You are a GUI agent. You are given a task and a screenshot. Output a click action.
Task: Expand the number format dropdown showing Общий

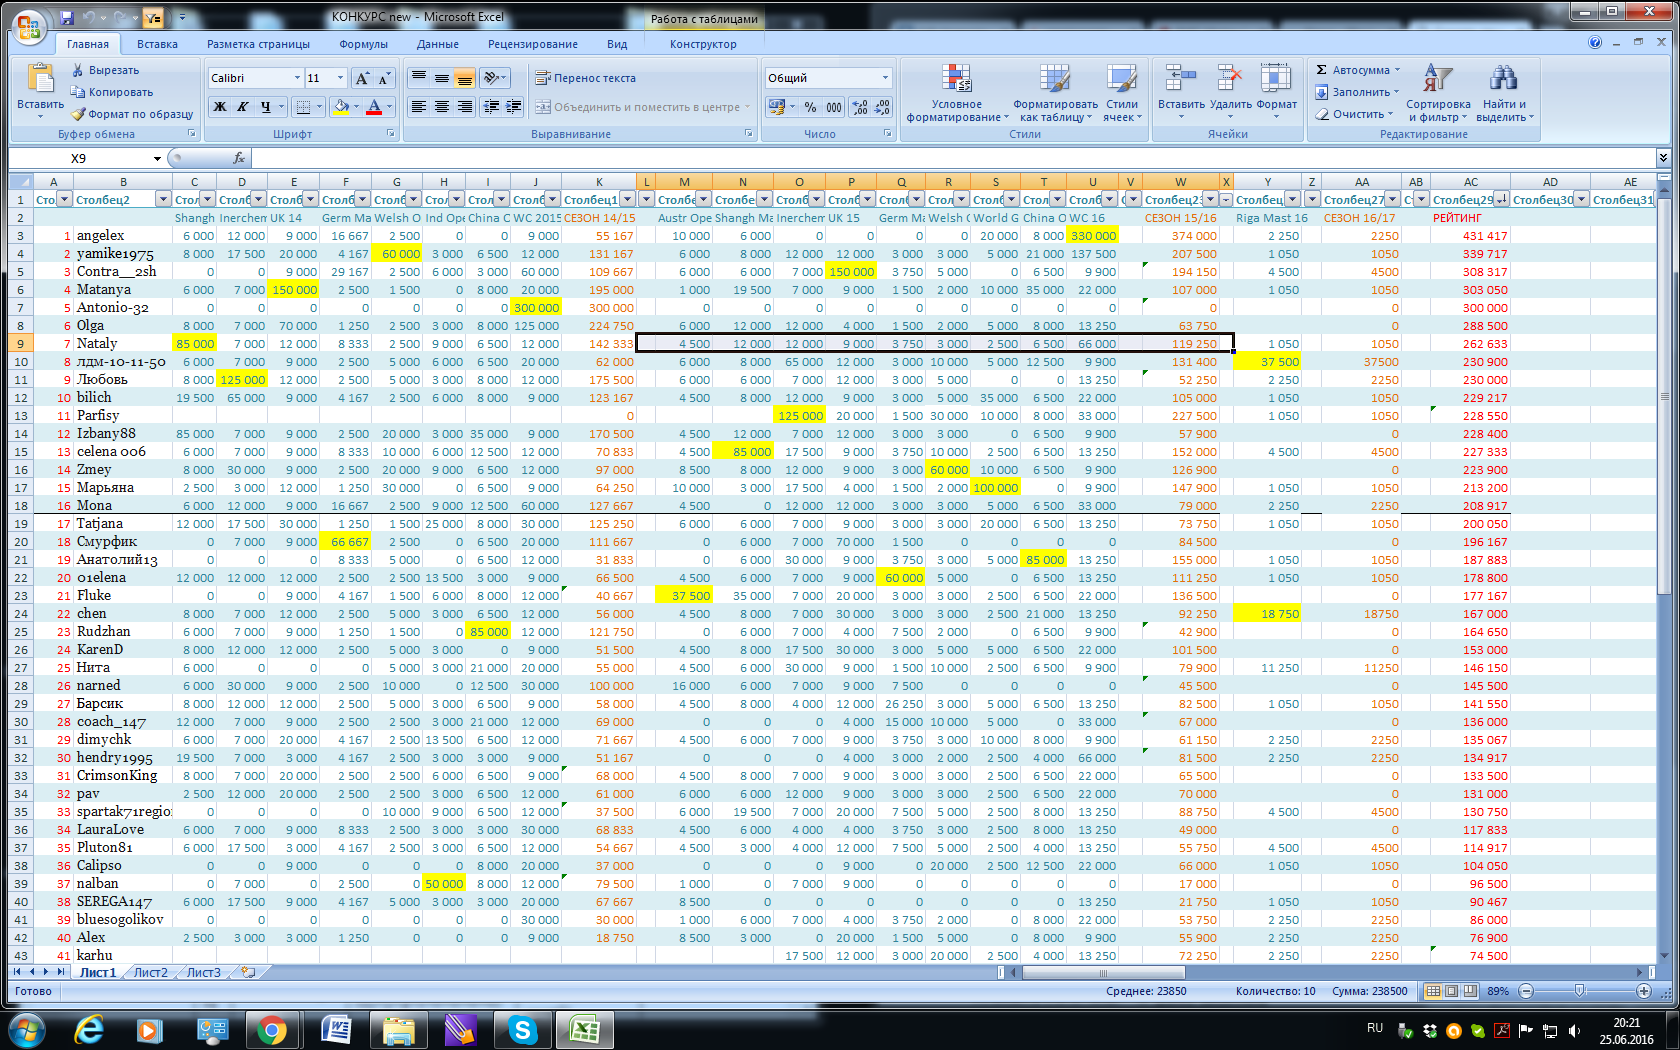click(x=885, y=78)
